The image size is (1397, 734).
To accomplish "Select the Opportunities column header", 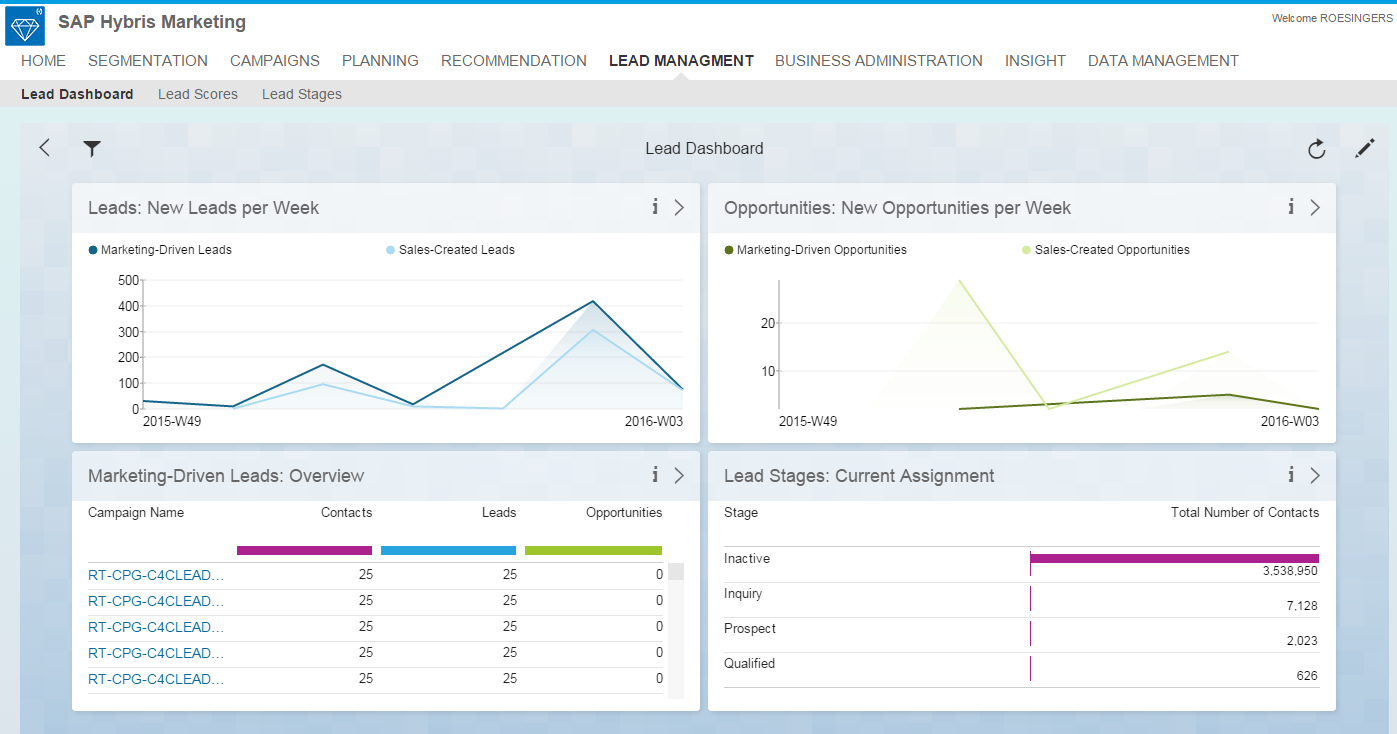I will point(624,512).
